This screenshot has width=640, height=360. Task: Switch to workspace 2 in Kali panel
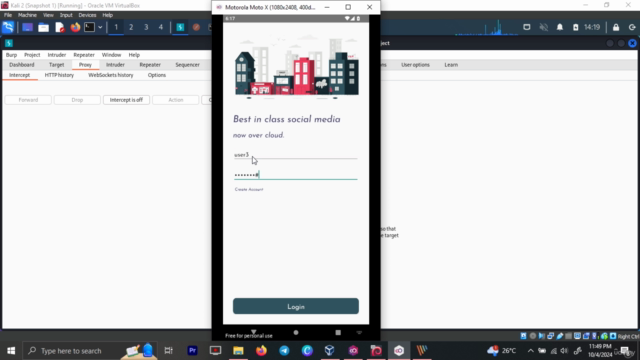131,27
